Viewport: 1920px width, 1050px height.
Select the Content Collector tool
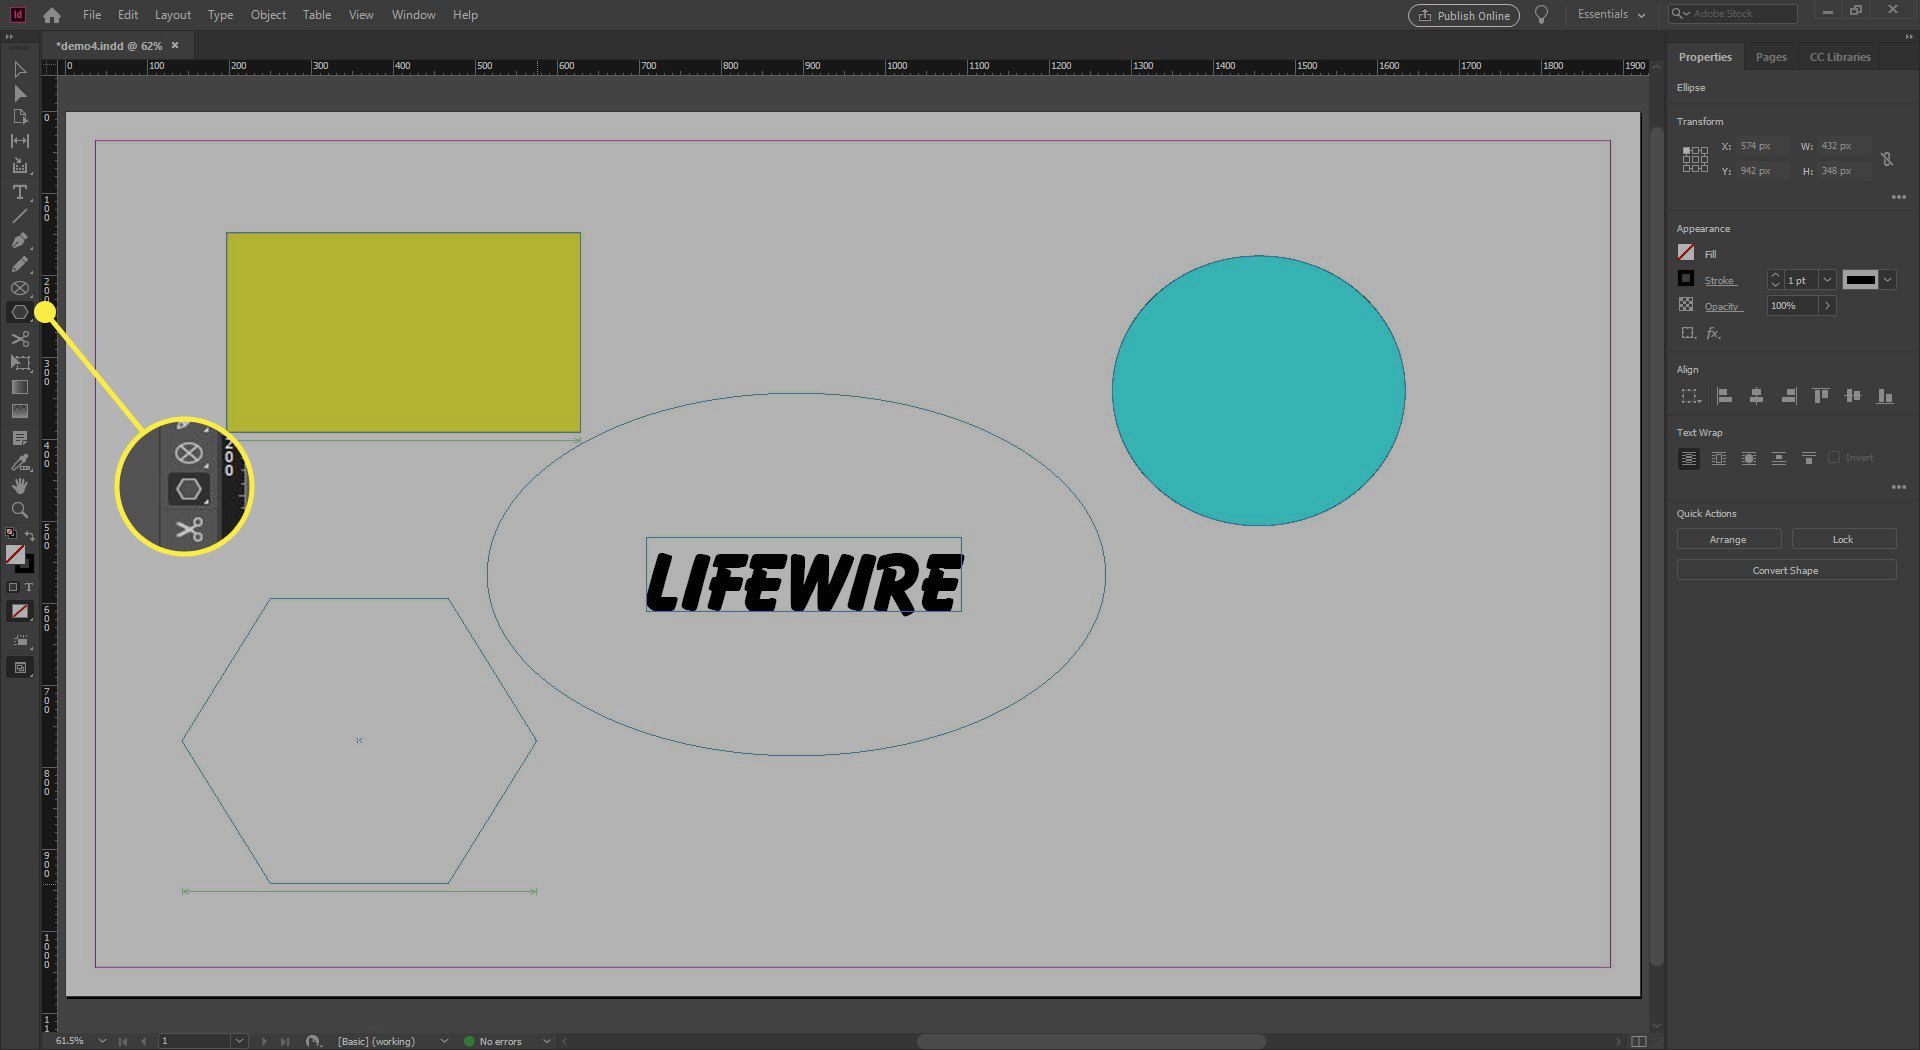[19, 166]
